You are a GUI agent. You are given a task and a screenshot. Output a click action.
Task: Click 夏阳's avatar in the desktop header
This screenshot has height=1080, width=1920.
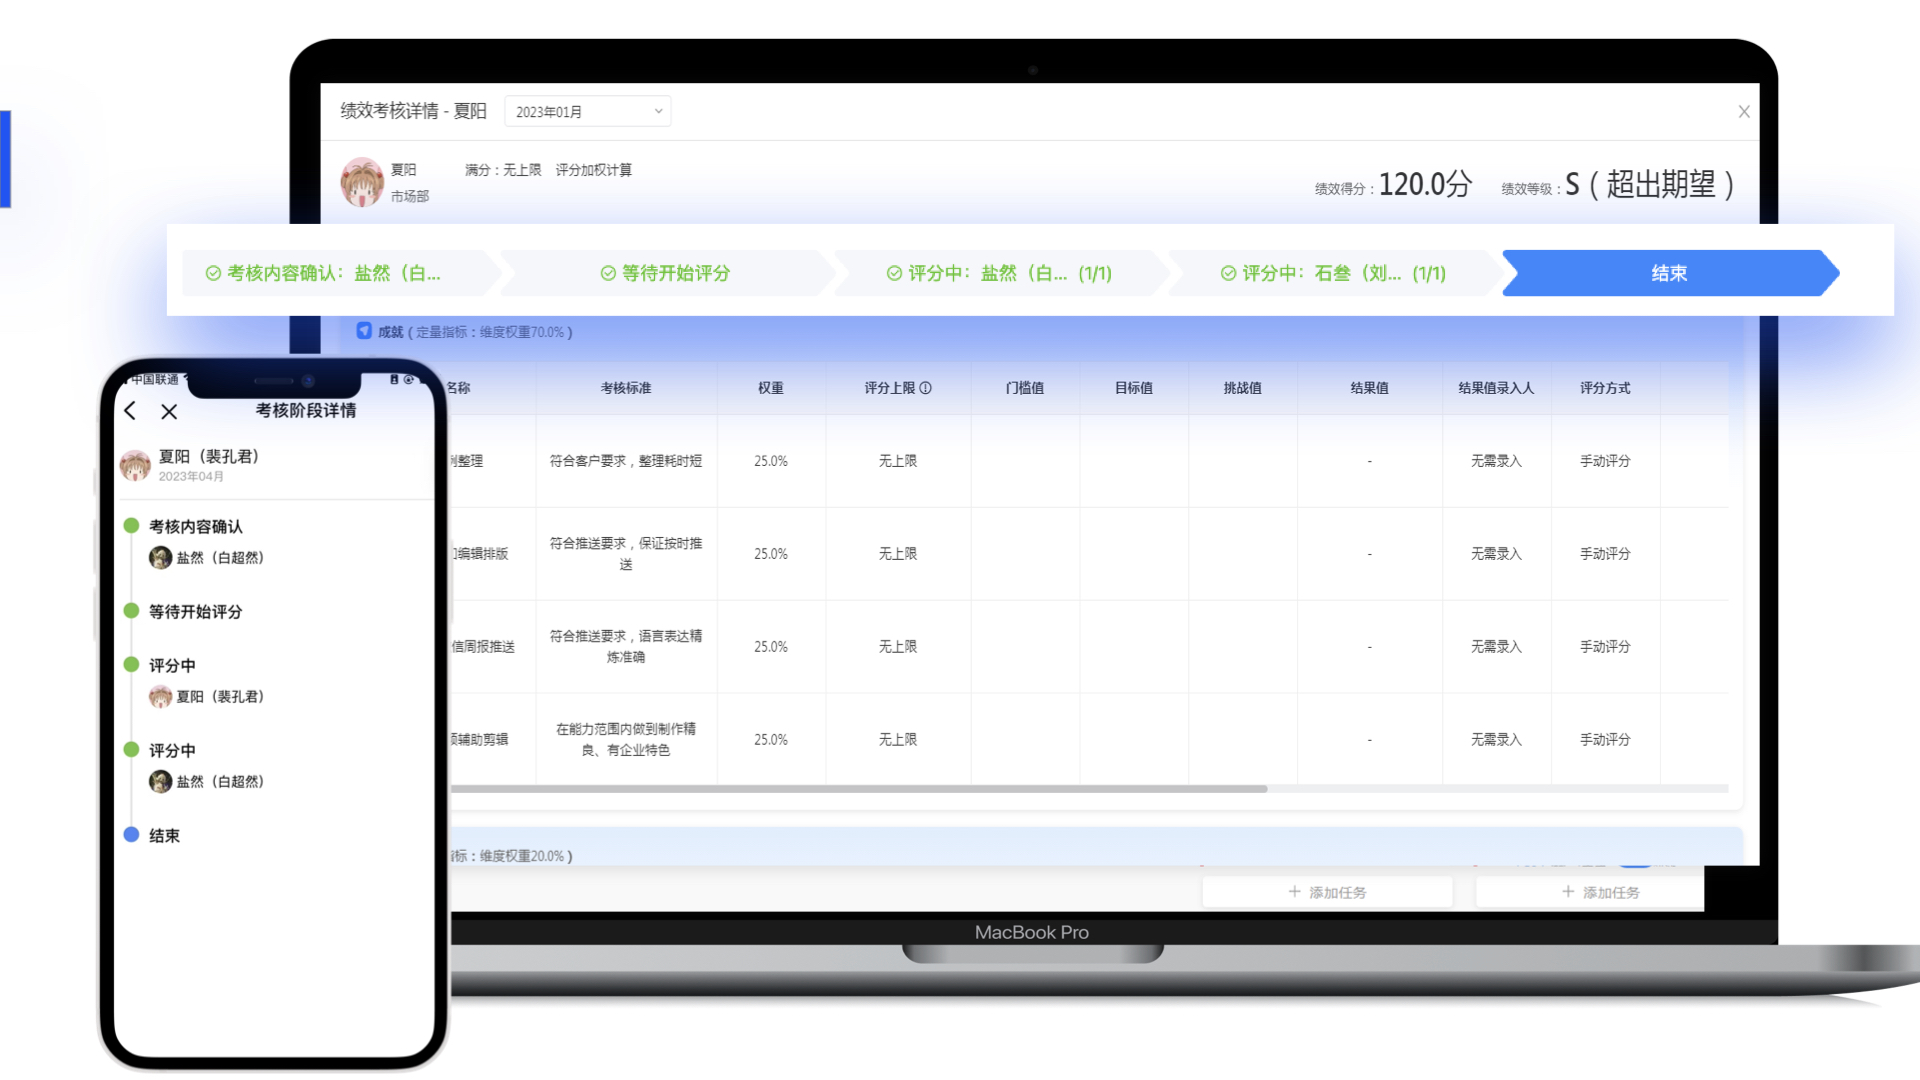(x=361, y=182)
